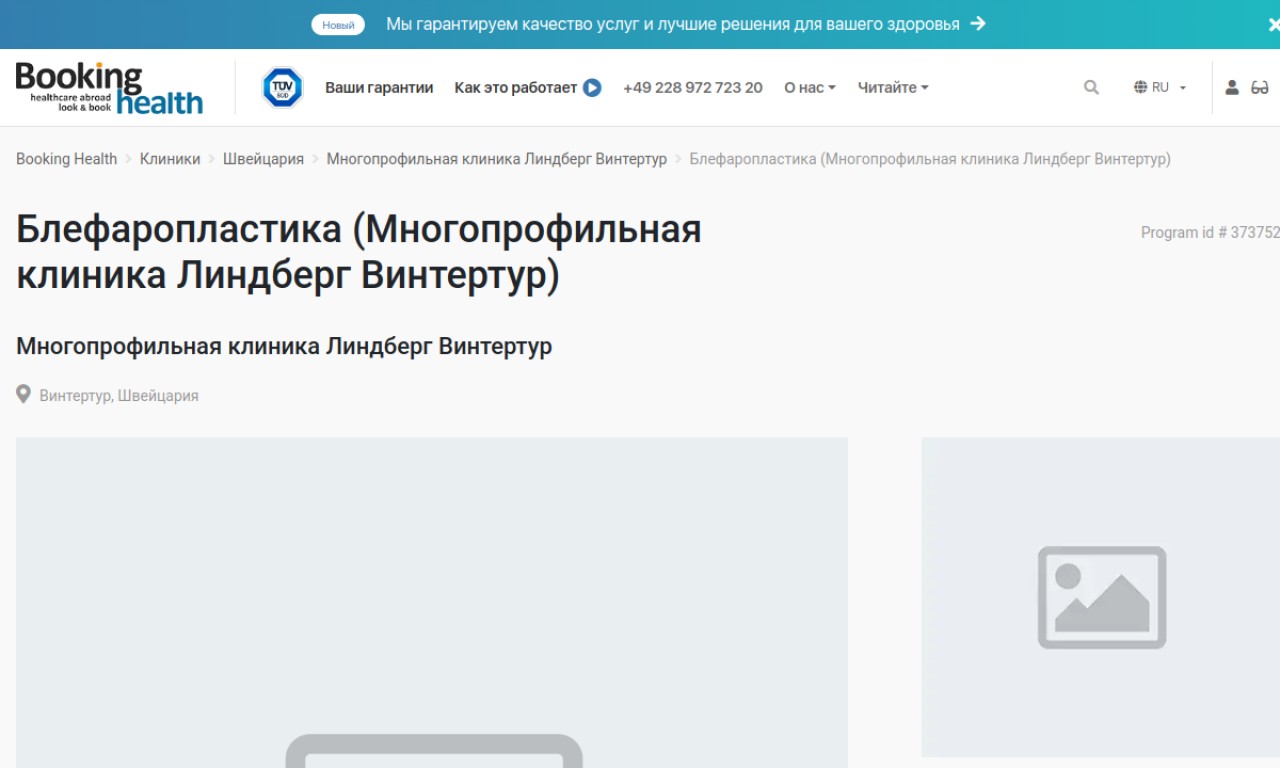Viewport: 1280px width, 768px height.
Task: Click the play icon beside Как это работает
Action: [x=592, y=88]
